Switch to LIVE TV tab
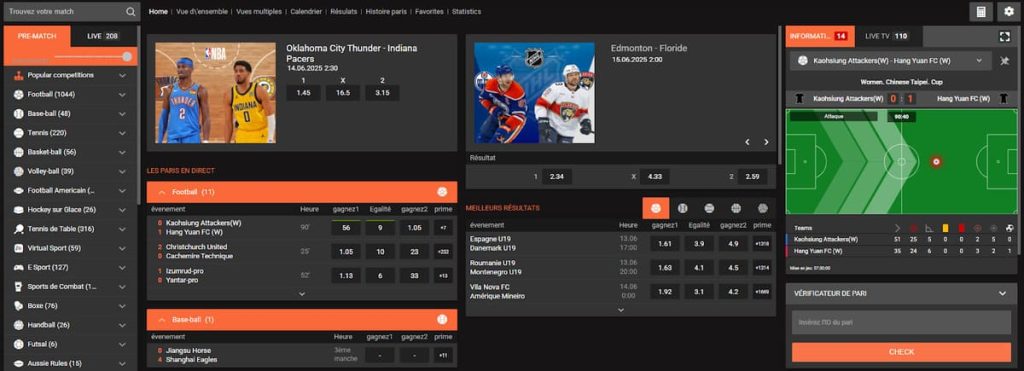 point(886,36)
